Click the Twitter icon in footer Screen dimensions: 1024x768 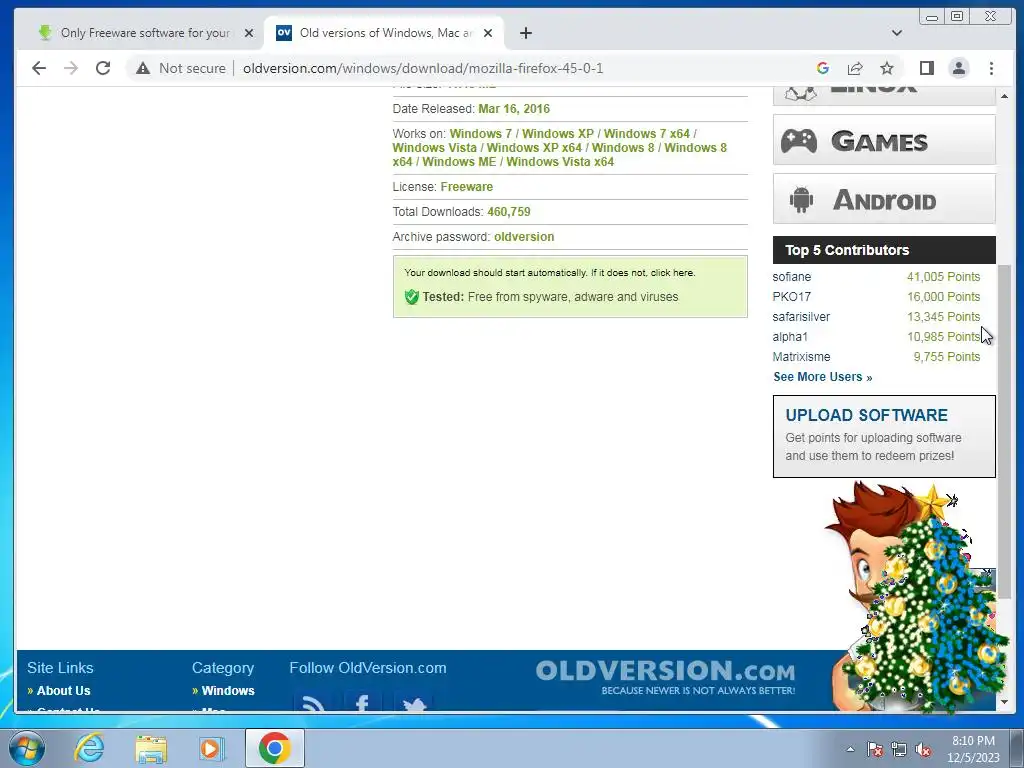coord(413,704)
